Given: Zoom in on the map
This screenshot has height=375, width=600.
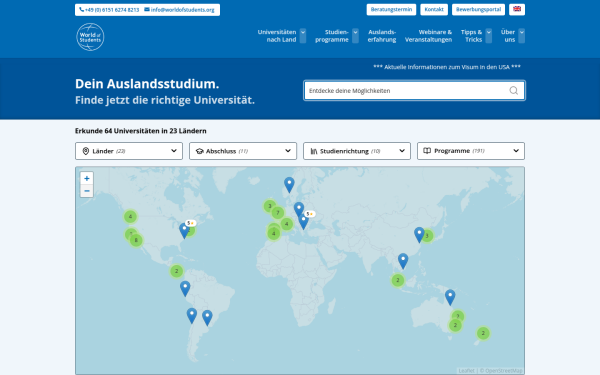Looking at the screenshot, I should 87,178.
